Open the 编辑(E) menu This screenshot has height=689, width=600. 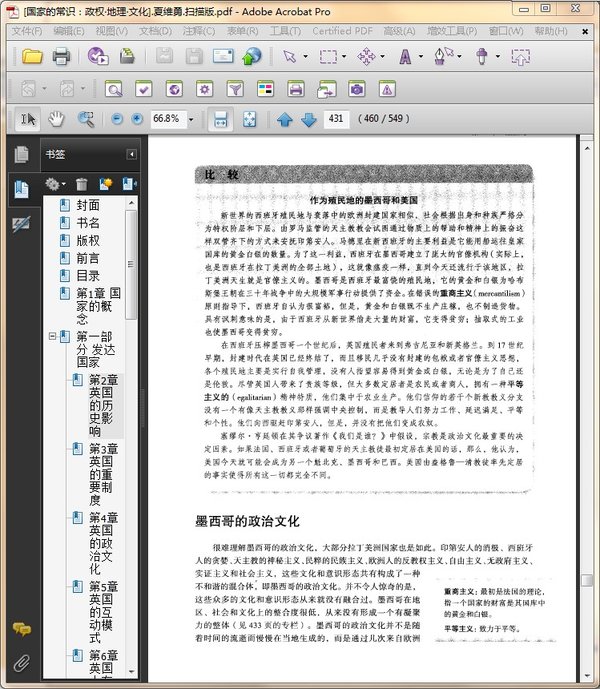(69, 31)
